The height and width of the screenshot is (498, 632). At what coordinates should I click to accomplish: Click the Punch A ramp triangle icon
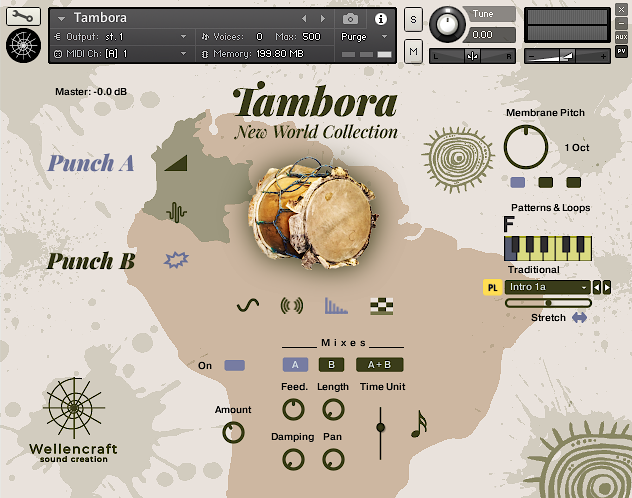pyautogui.click(x=177, y=163)
